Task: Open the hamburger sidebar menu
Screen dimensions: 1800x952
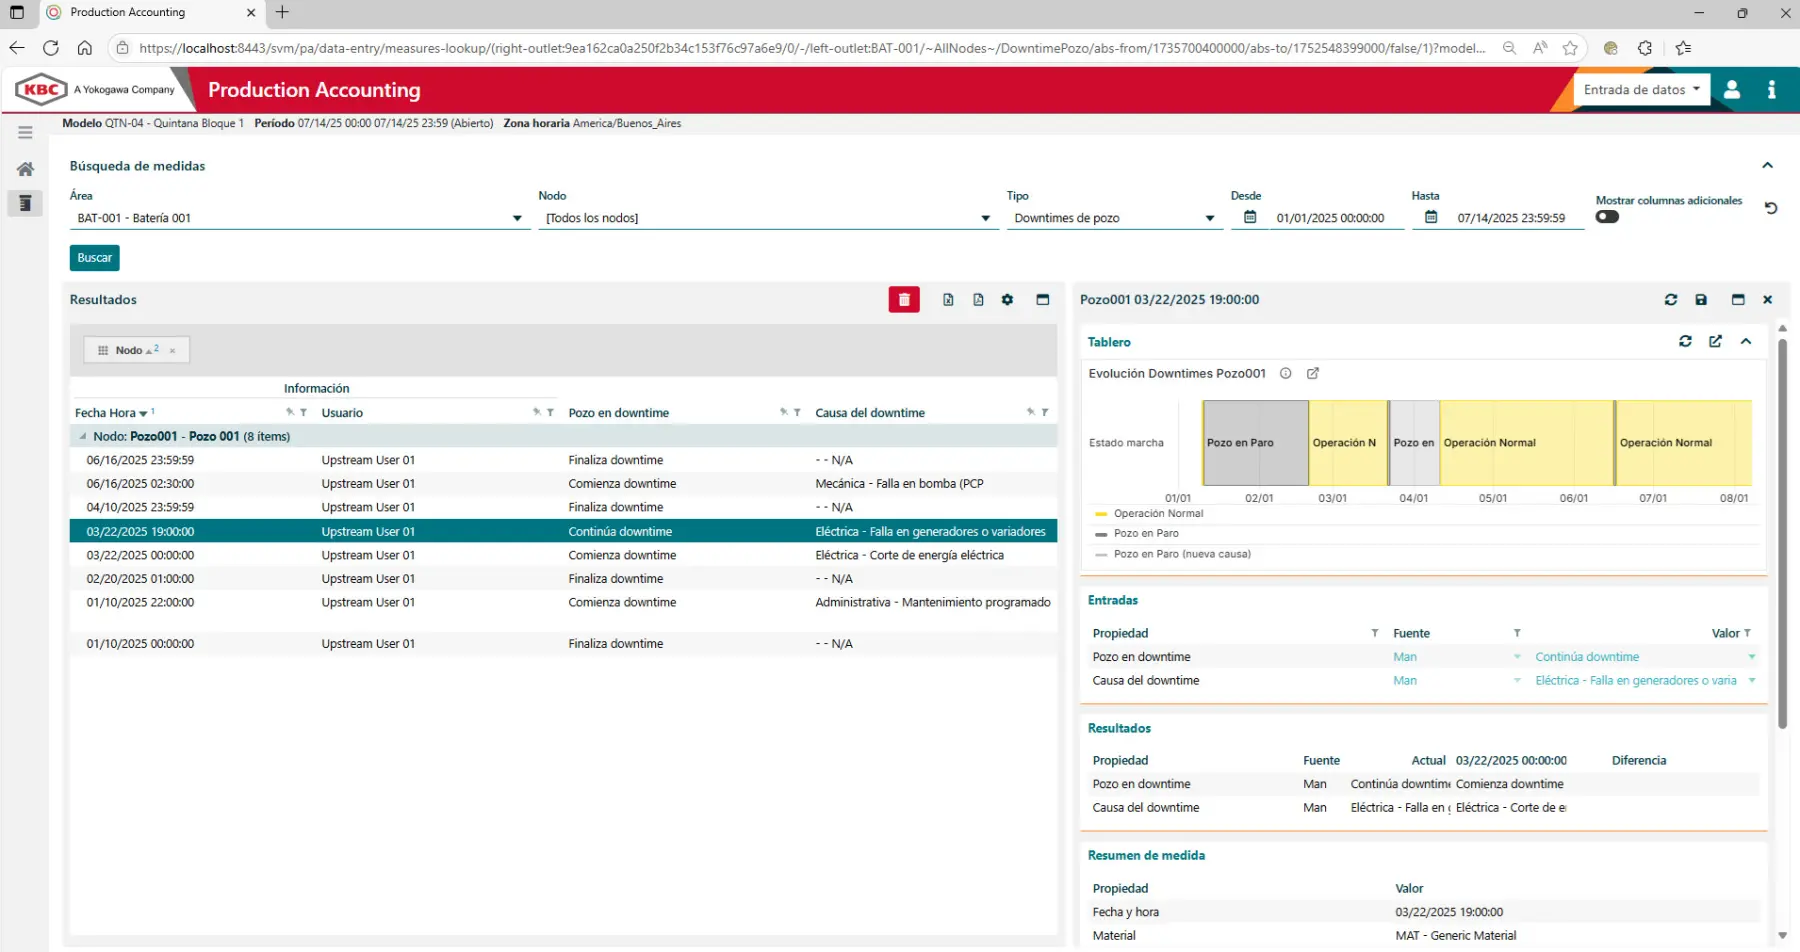Action: click(x=26, y=132)
